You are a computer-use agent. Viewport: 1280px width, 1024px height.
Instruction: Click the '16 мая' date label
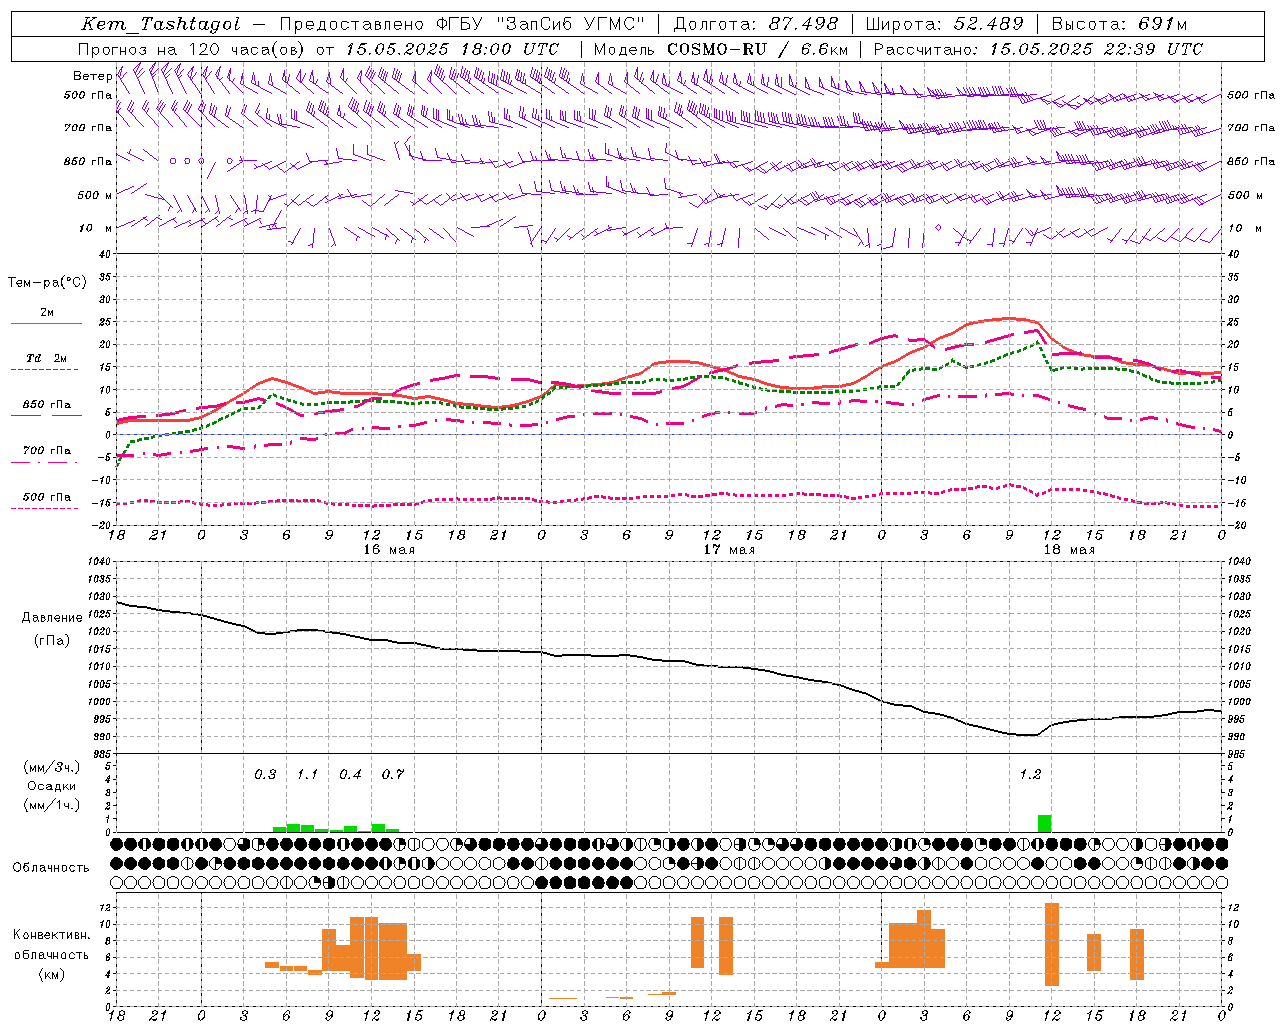coord(389,549)
